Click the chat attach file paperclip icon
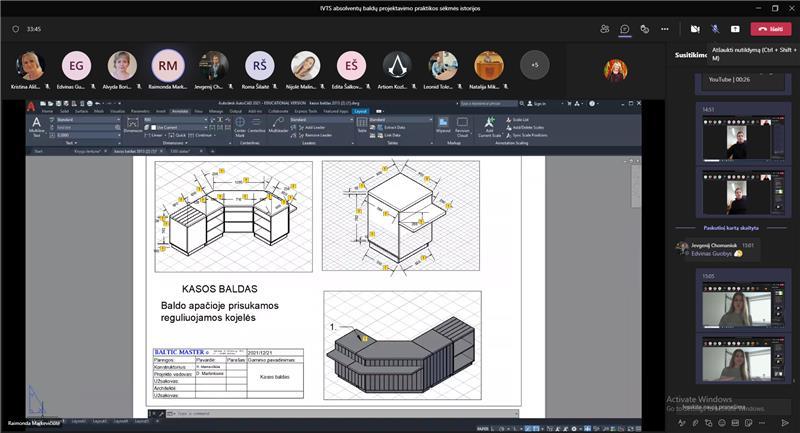This screenshot has width=800, height=433. 695,423
